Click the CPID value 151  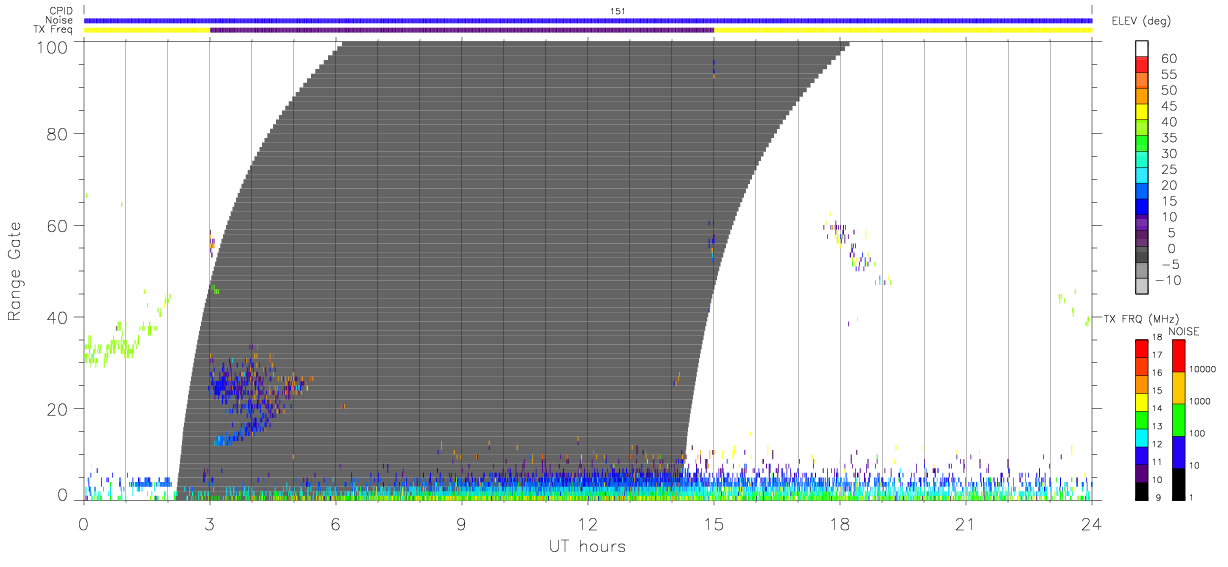618,11
